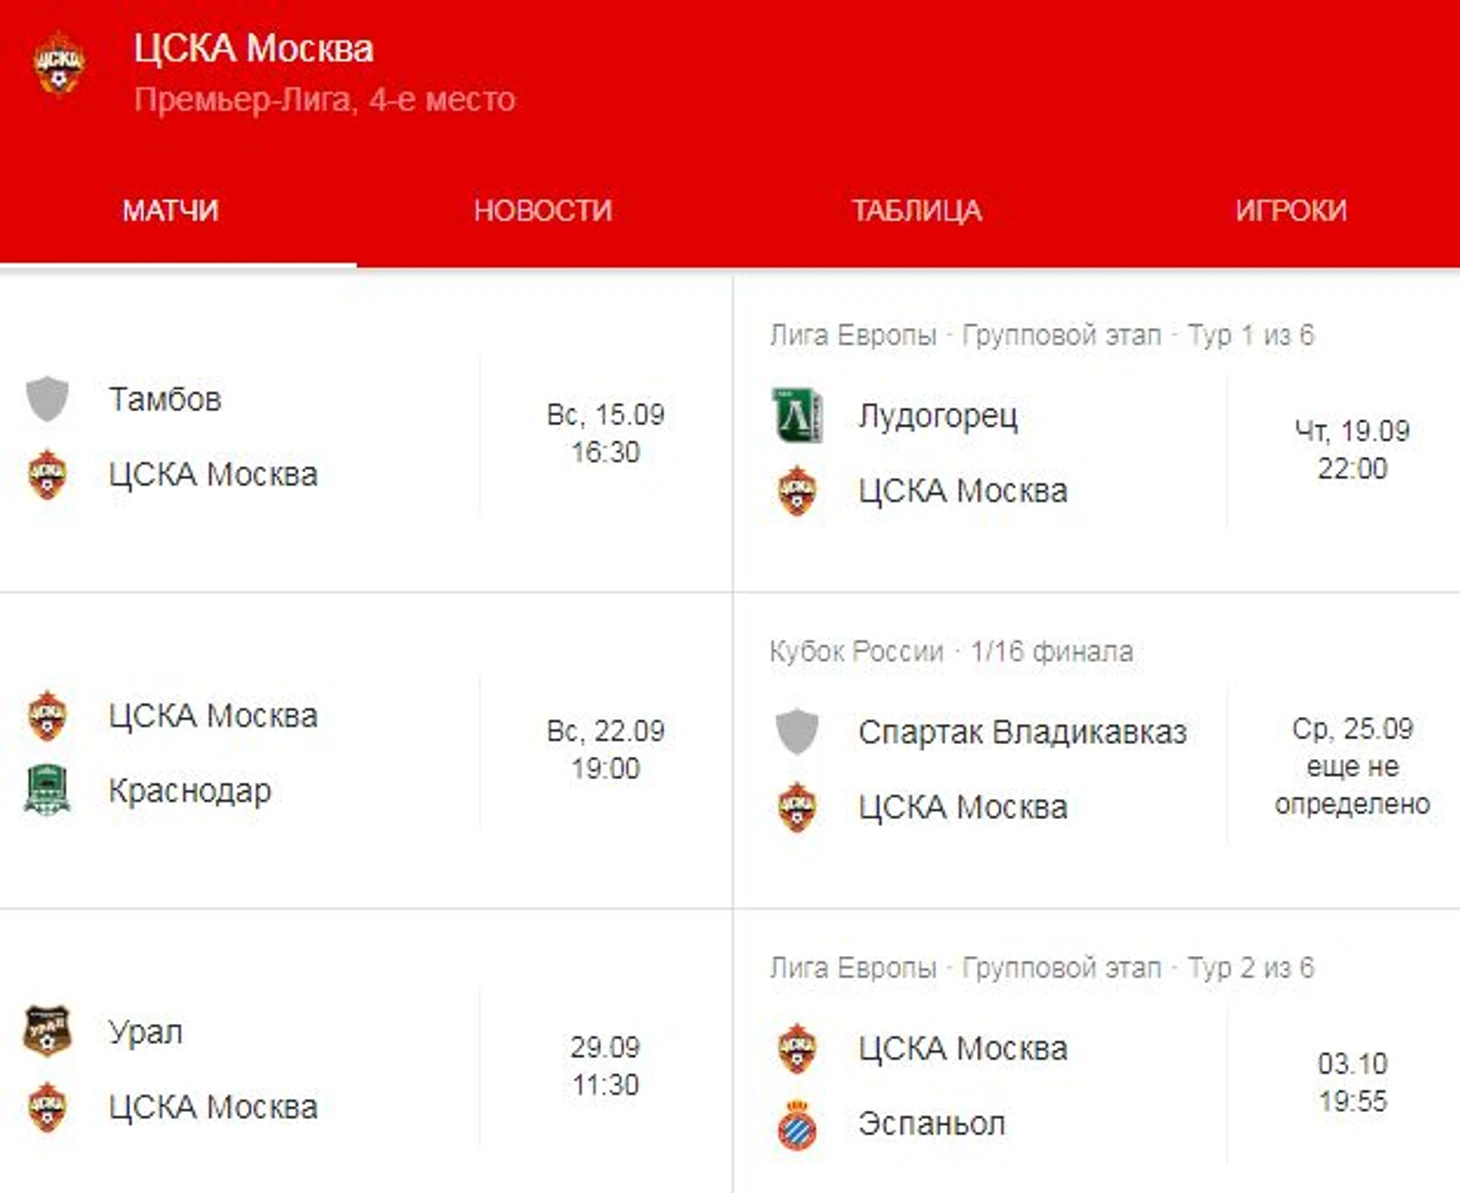
Task: Switch to the НОВОСТИ tab
Action: pyautogui.click(x=543, y=211)
